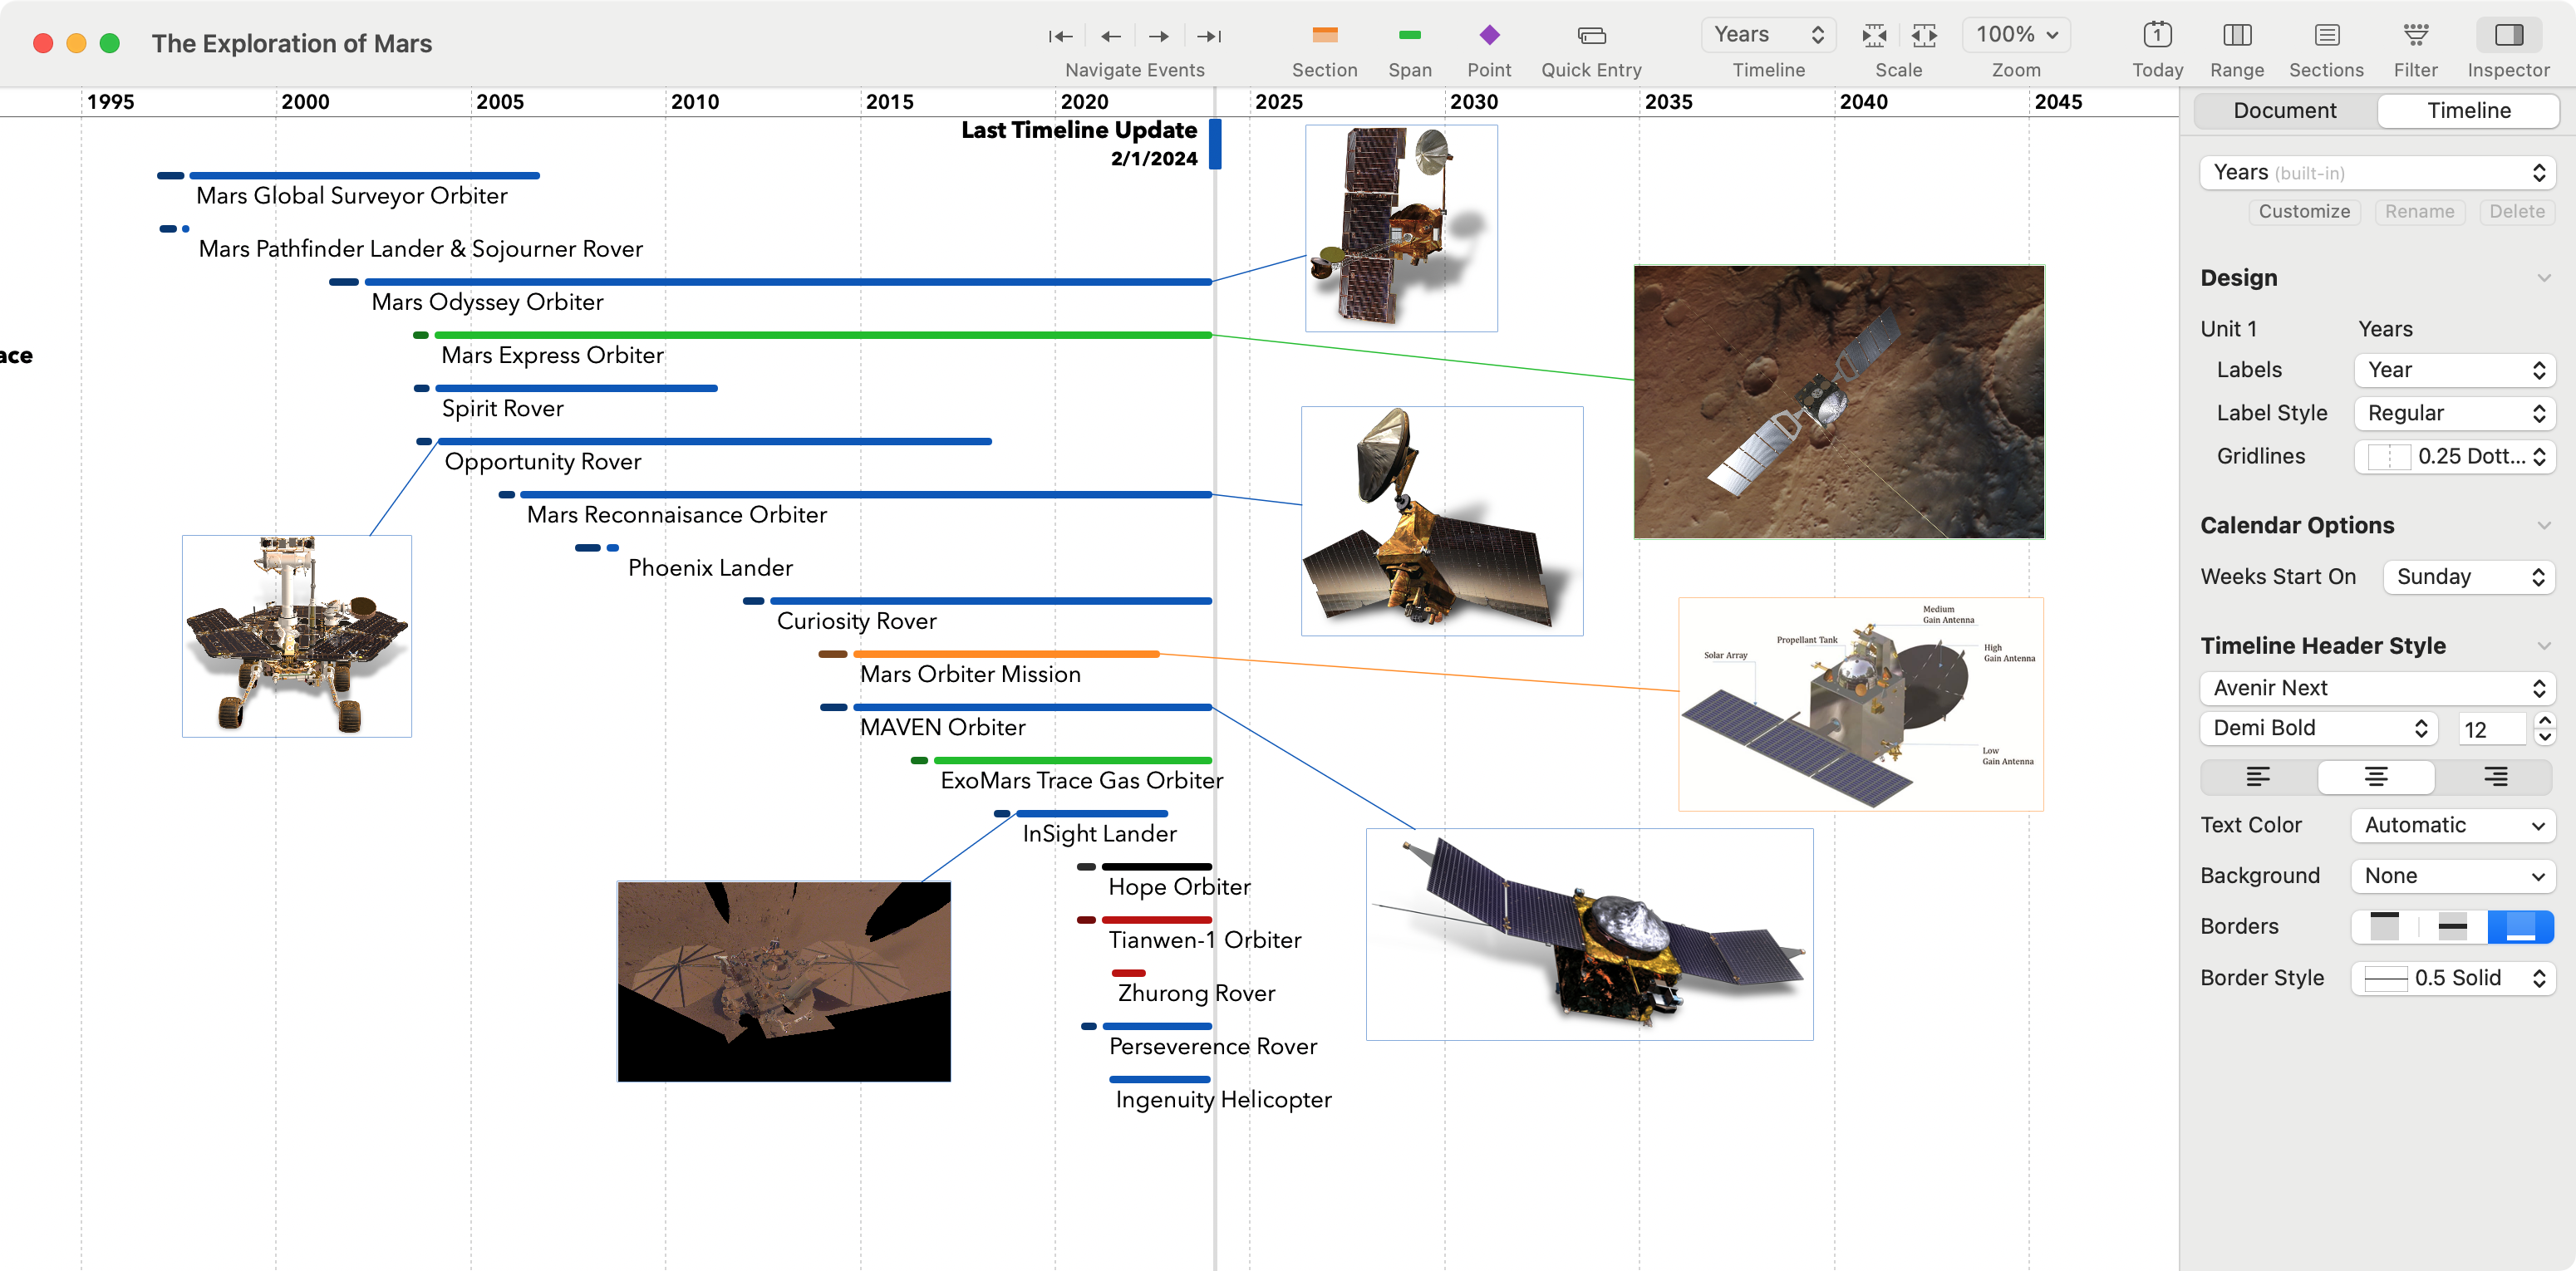Change the Labels setting from Year
This screenshot has height=1271, width=2576.
pyautogui.click(x=2454, y=370)
